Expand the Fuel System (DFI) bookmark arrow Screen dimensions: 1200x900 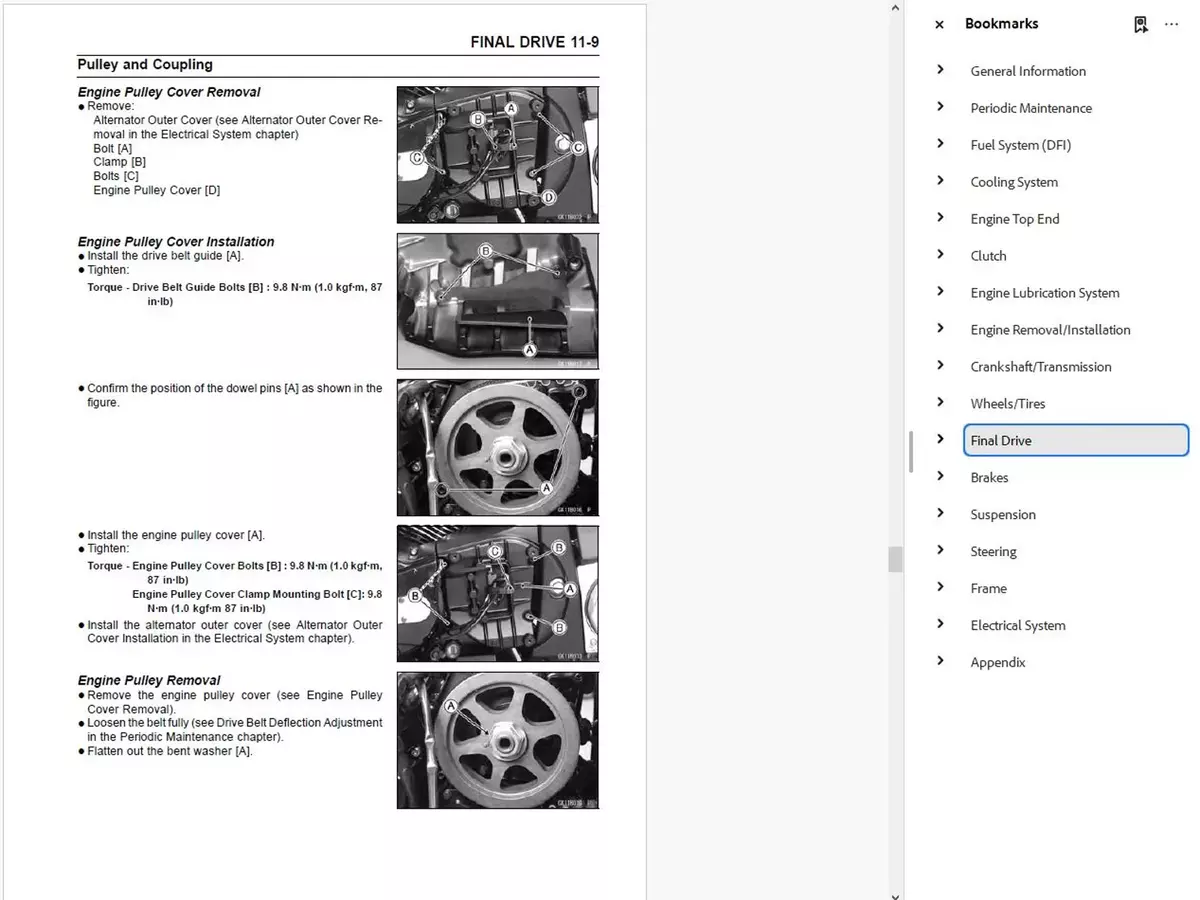[x=940, y=144]
